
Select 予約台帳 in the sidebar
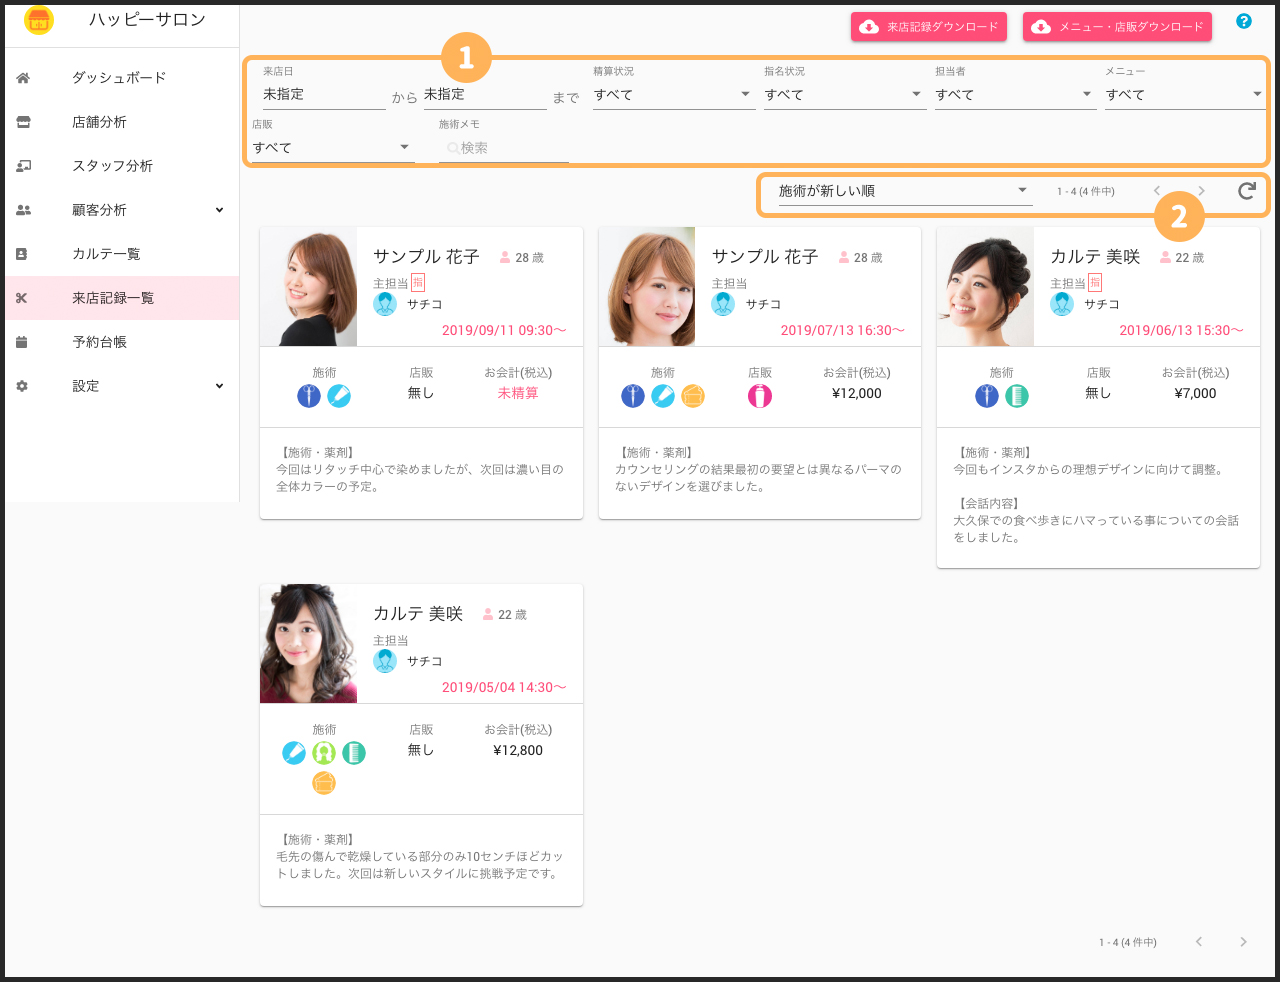pos(99,342)
